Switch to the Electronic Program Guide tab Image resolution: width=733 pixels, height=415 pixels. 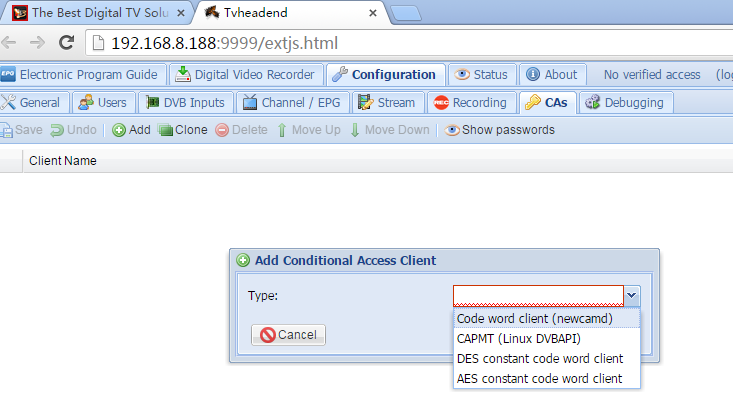(79, 75)
